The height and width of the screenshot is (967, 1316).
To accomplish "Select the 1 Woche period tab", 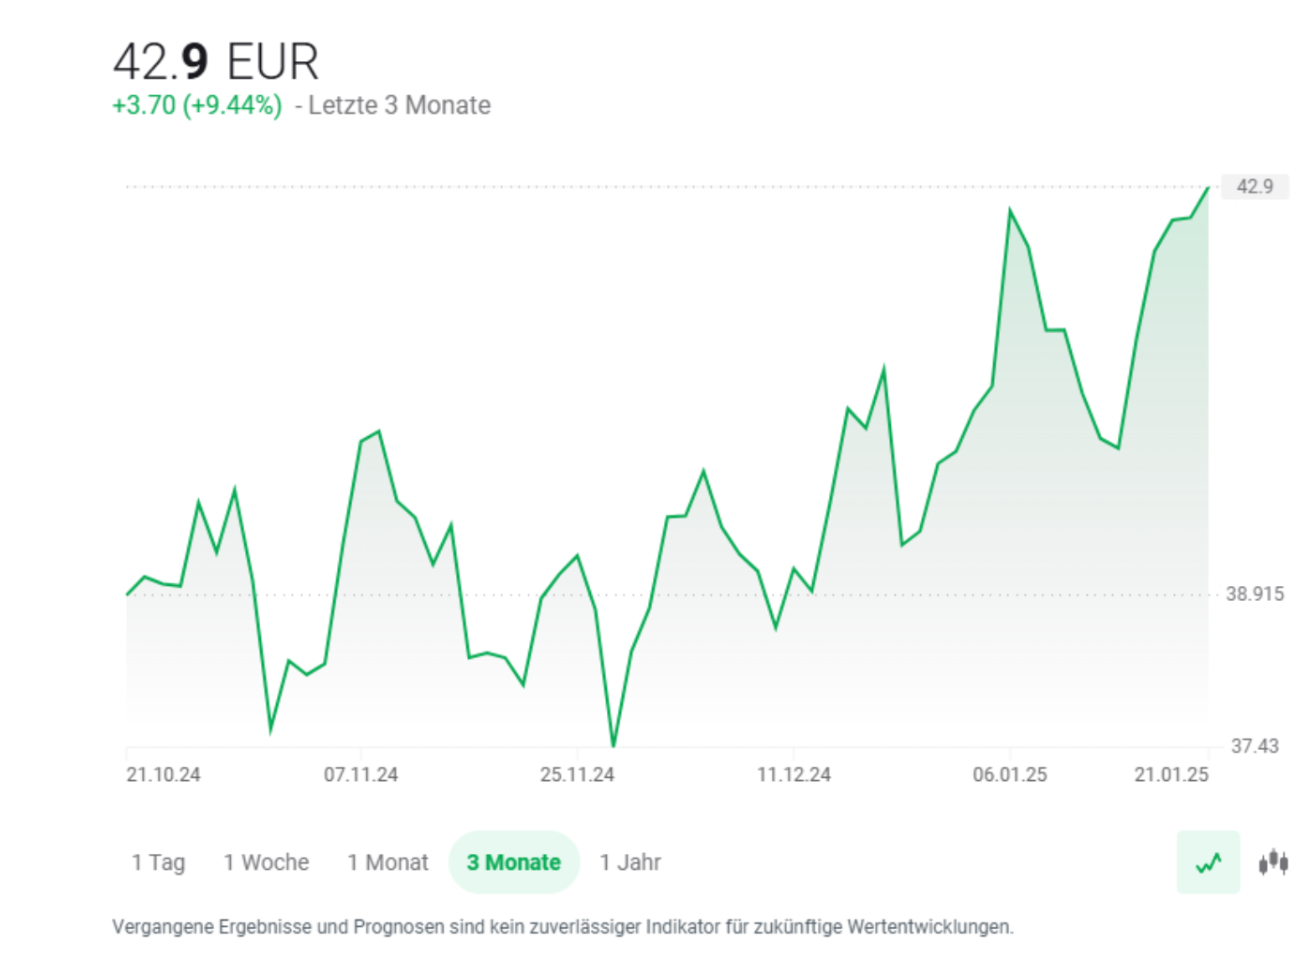I will click(x=266, y=861).
